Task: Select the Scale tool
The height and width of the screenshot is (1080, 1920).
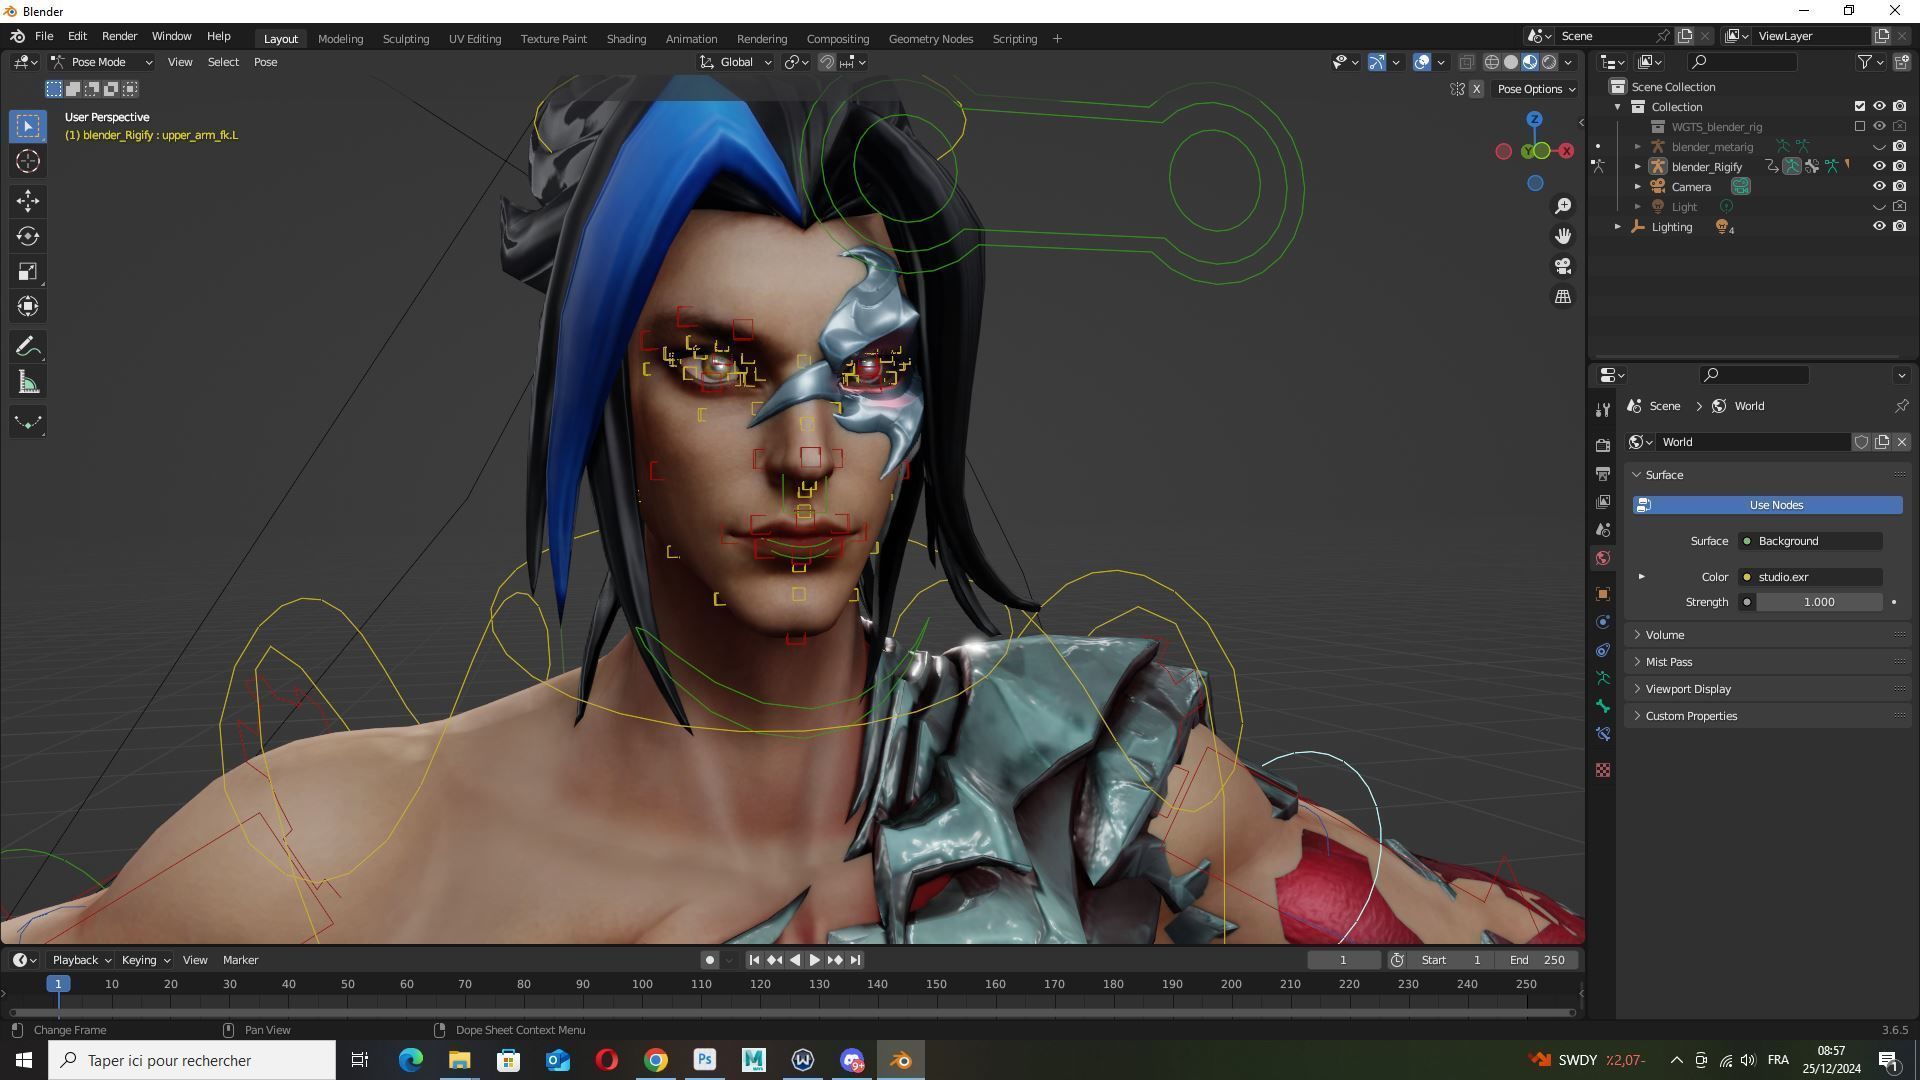Action: 28,271
